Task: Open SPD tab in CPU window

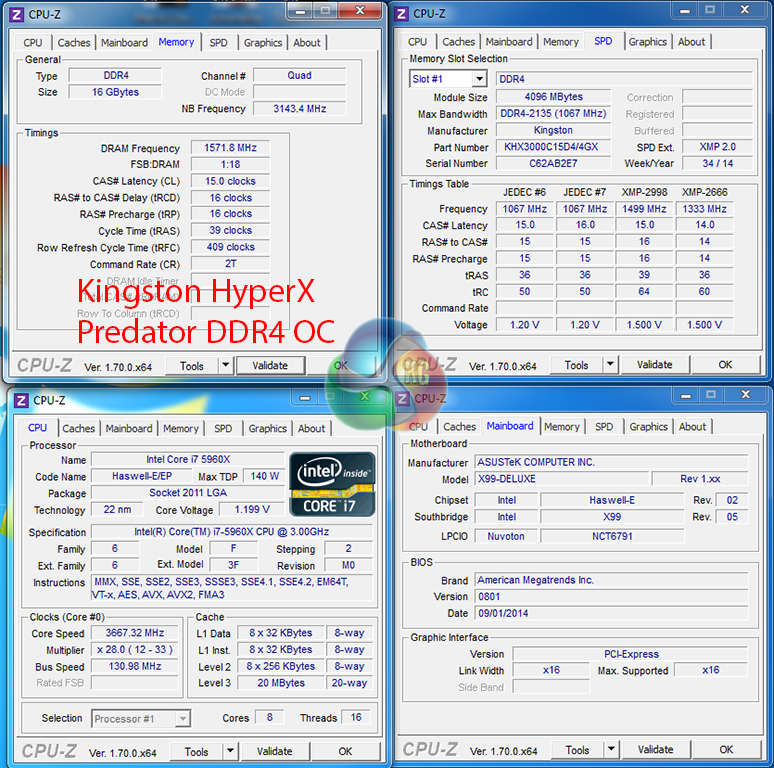Action: (x=223, y=428)
